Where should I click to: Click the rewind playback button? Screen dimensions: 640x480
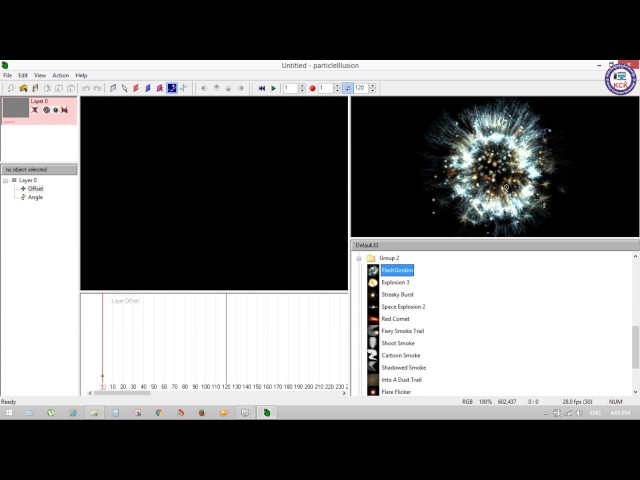[262, 88]
